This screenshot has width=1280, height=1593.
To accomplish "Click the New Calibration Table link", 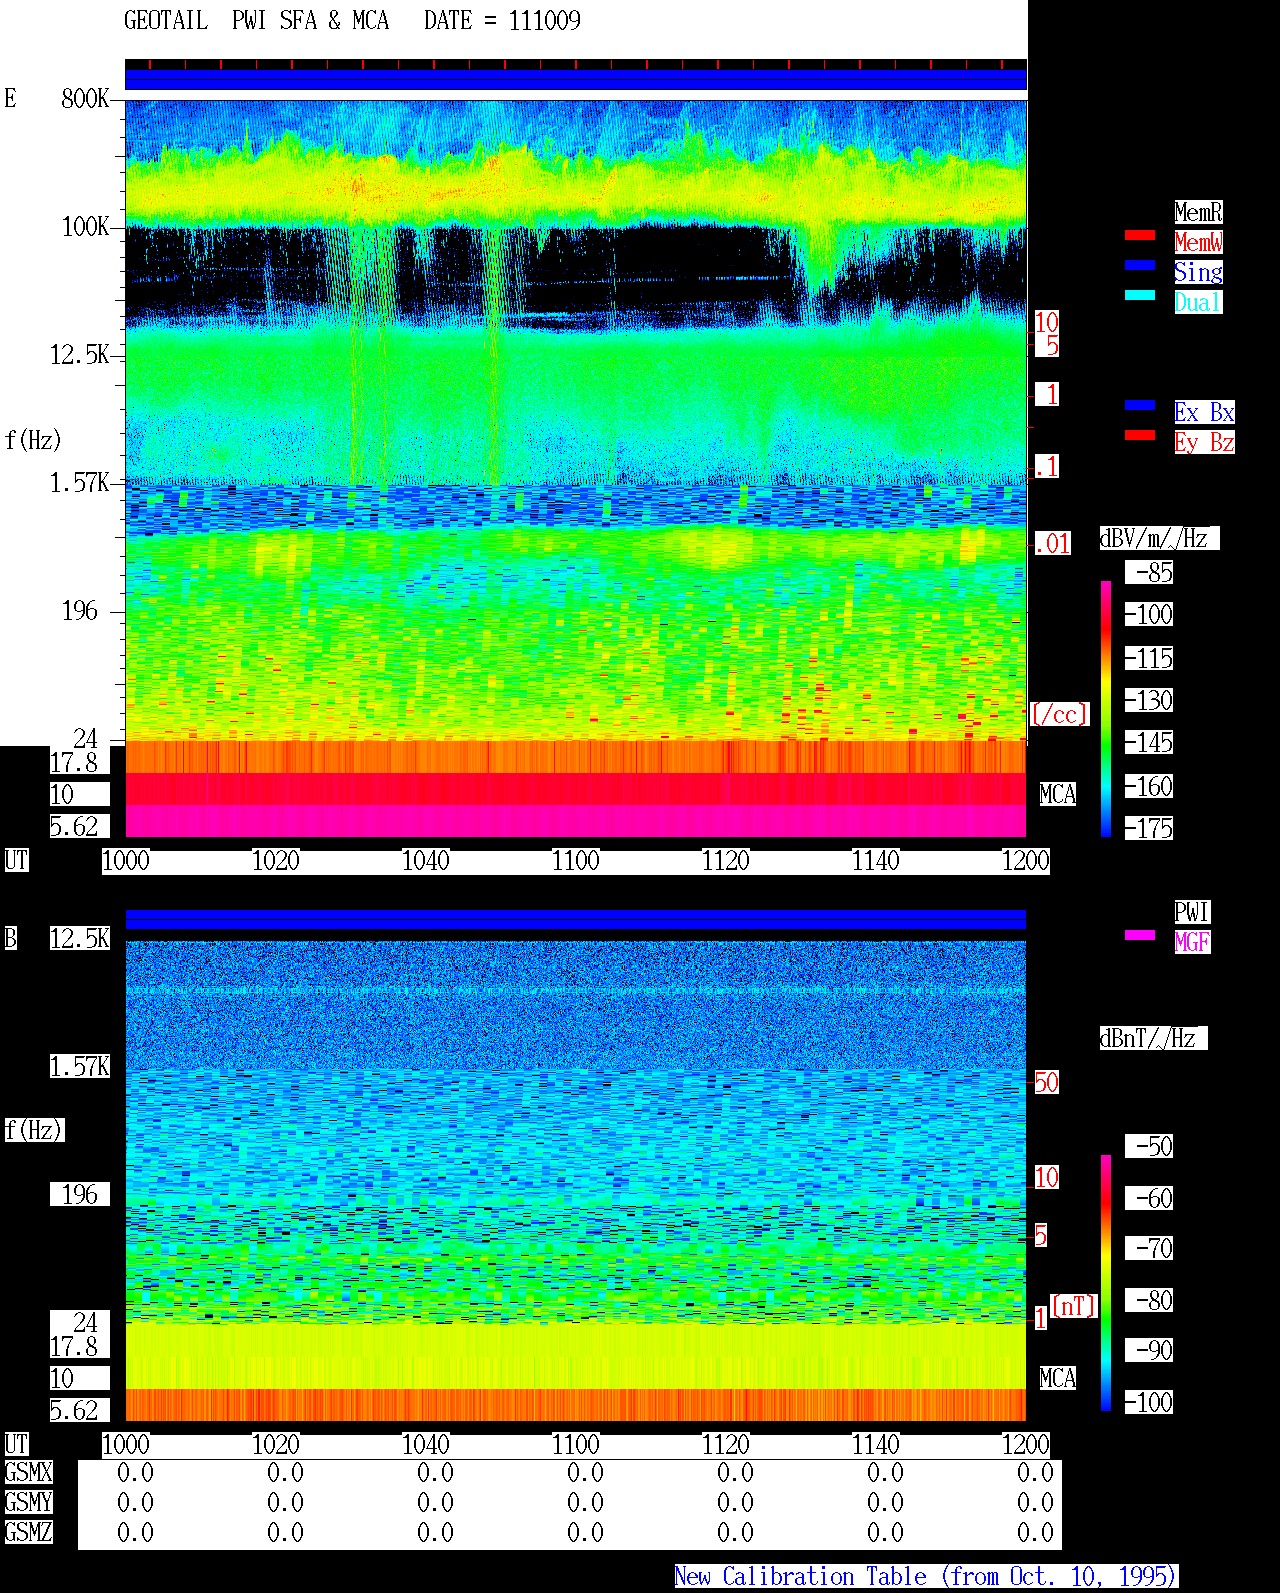I will (926, 1577).
